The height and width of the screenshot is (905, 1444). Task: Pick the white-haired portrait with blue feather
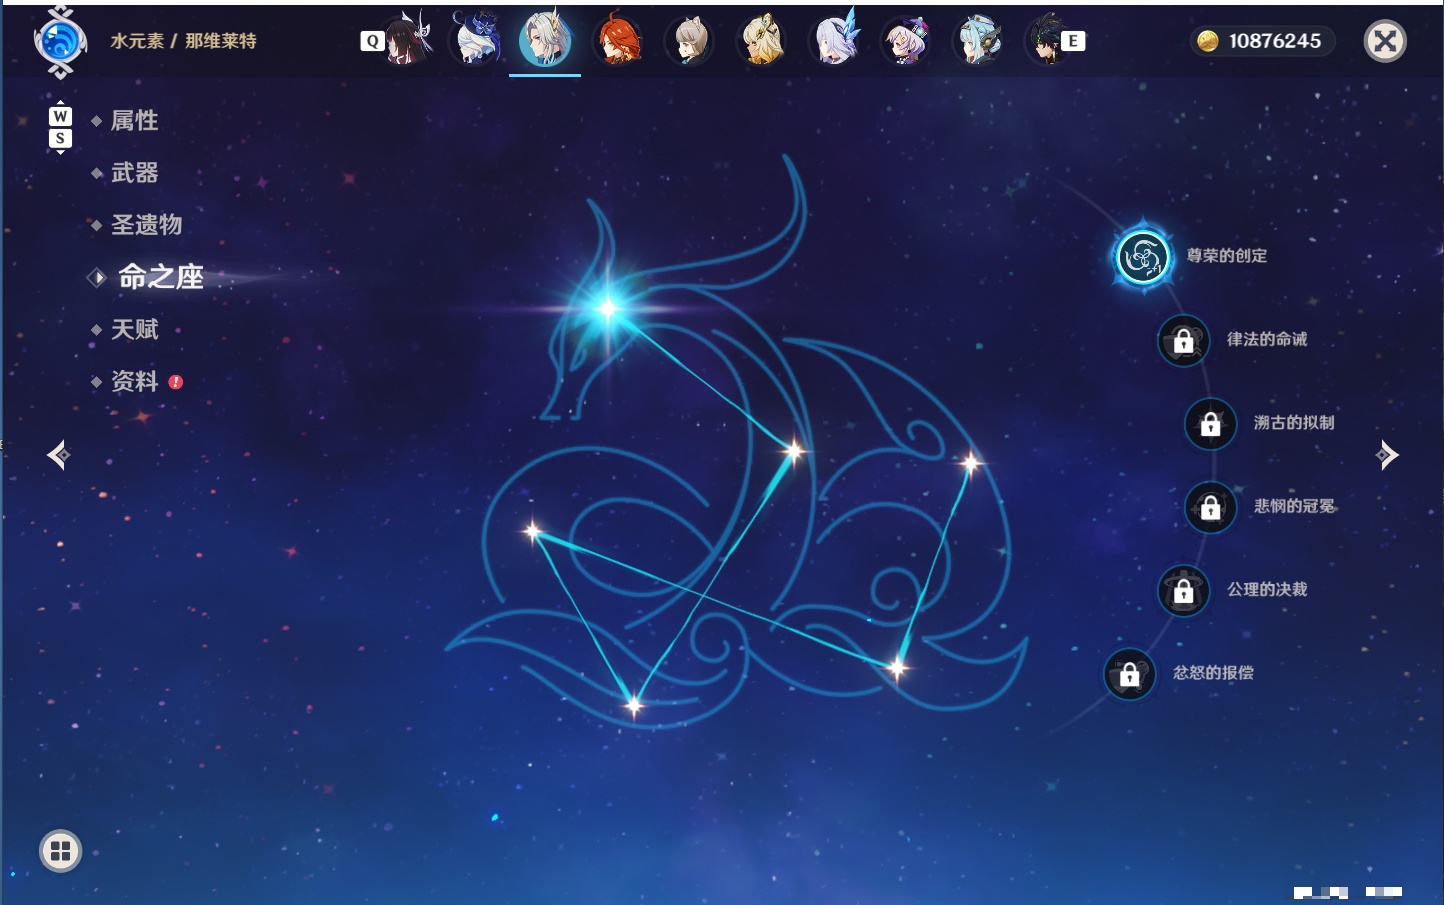834,40
